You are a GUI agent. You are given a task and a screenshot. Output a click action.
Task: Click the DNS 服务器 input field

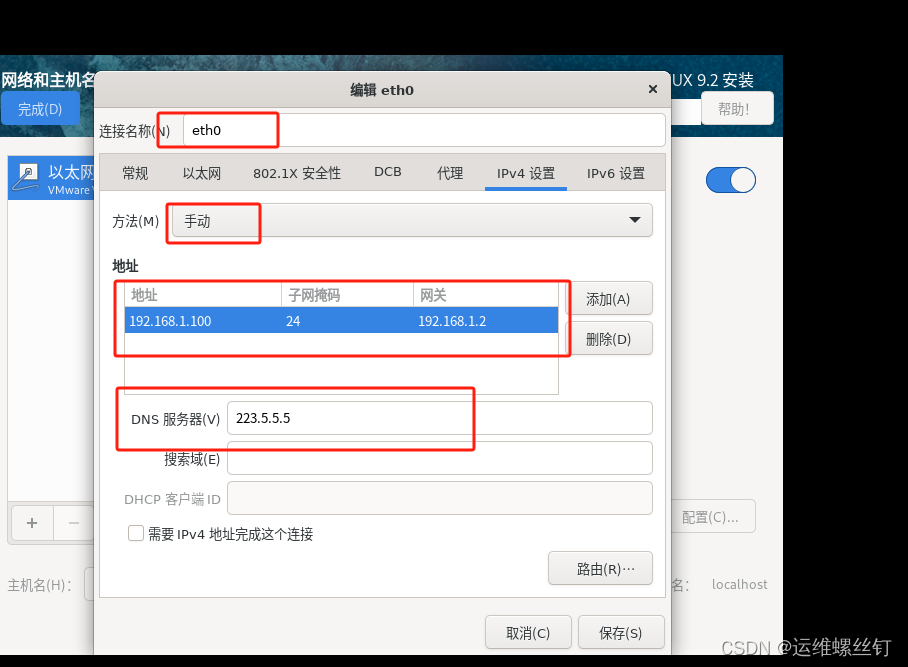pyautogui.click(x=440, y=418)
